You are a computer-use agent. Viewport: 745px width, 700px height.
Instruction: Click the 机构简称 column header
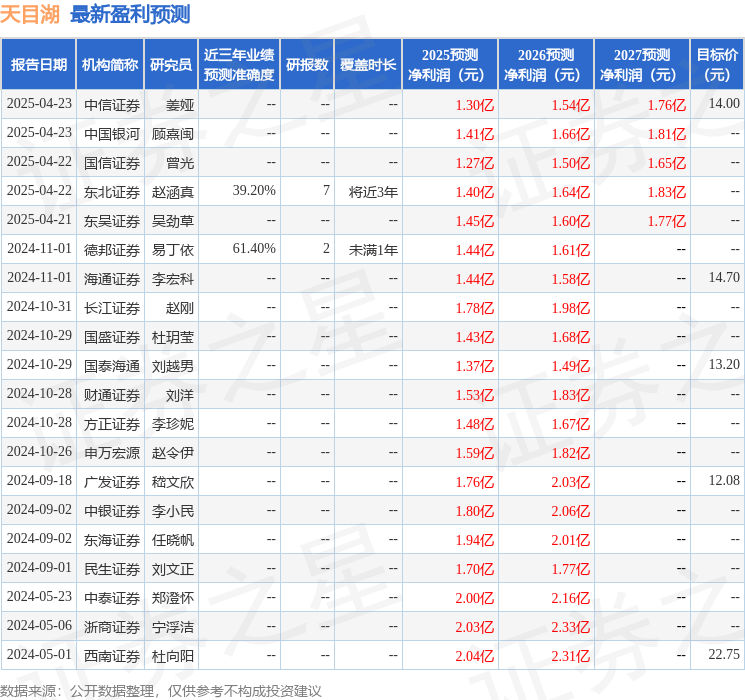tap(110, 65)
